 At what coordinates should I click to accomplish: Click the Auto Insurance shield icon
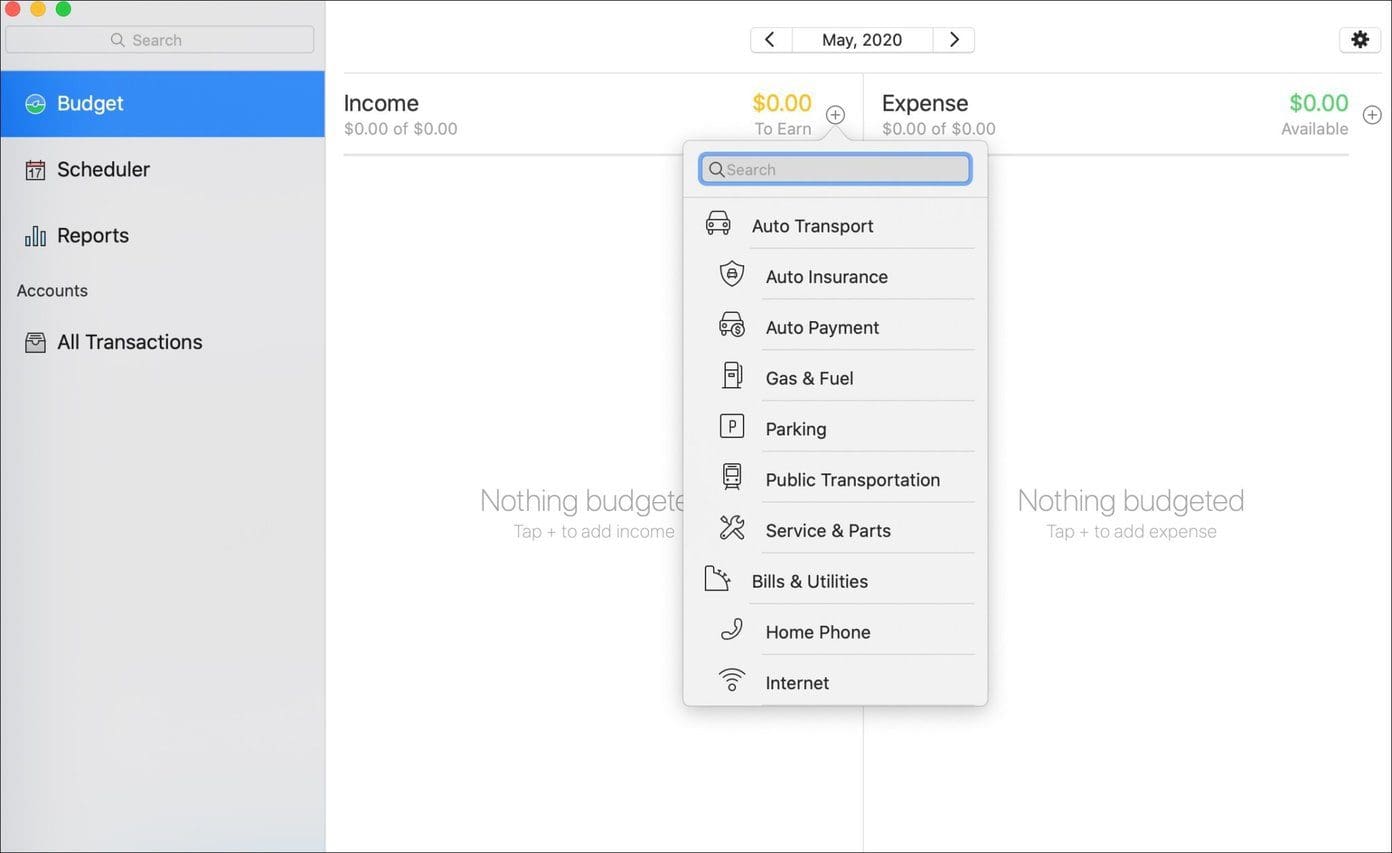(732, 274)
